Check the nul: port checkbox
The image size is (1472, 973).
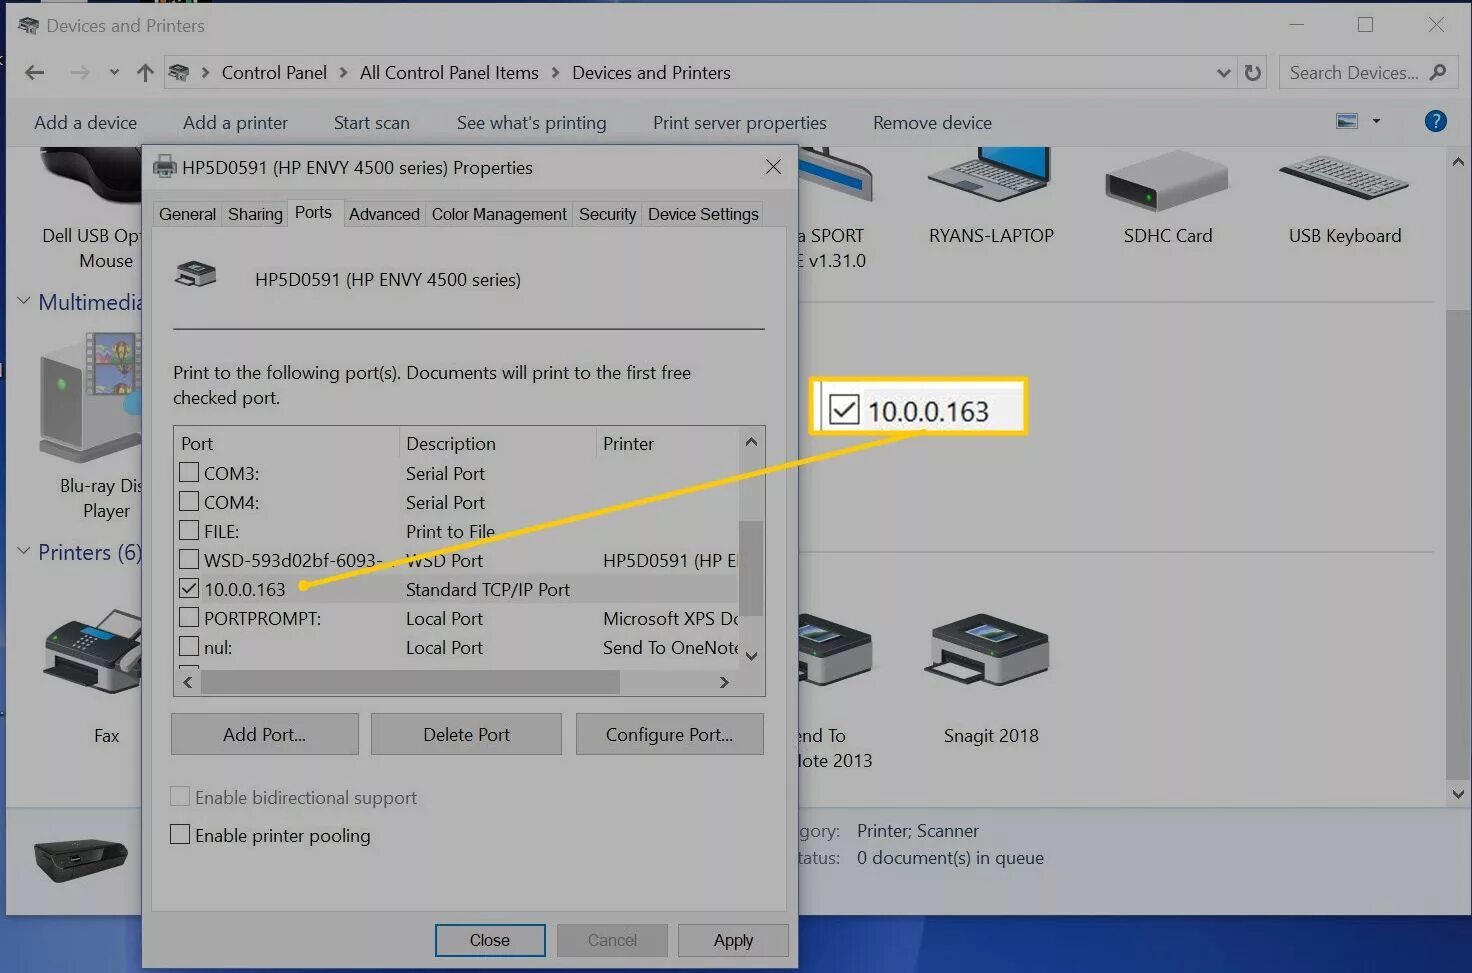pos(189,646)
